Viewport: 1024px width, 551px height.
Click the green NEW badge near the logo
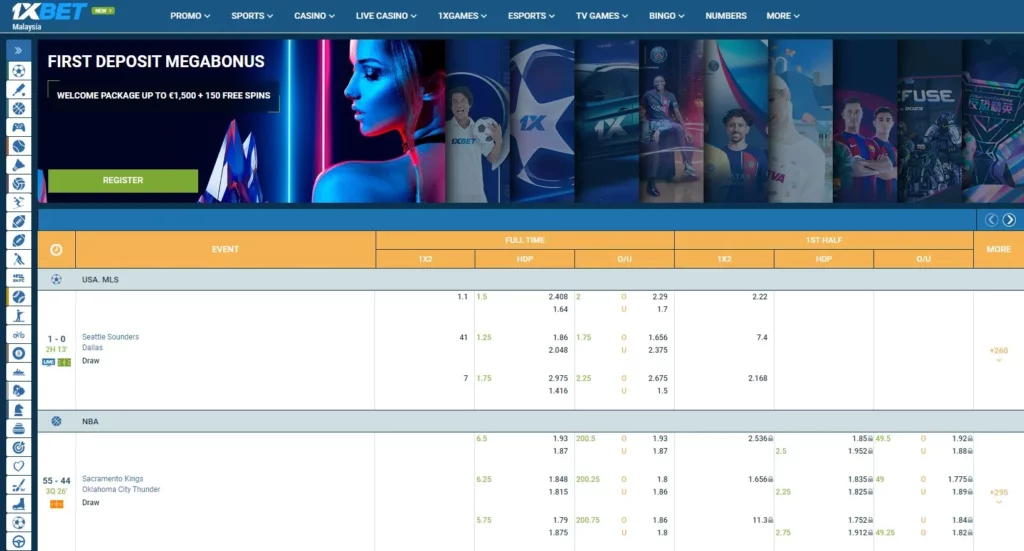(103, 10)
